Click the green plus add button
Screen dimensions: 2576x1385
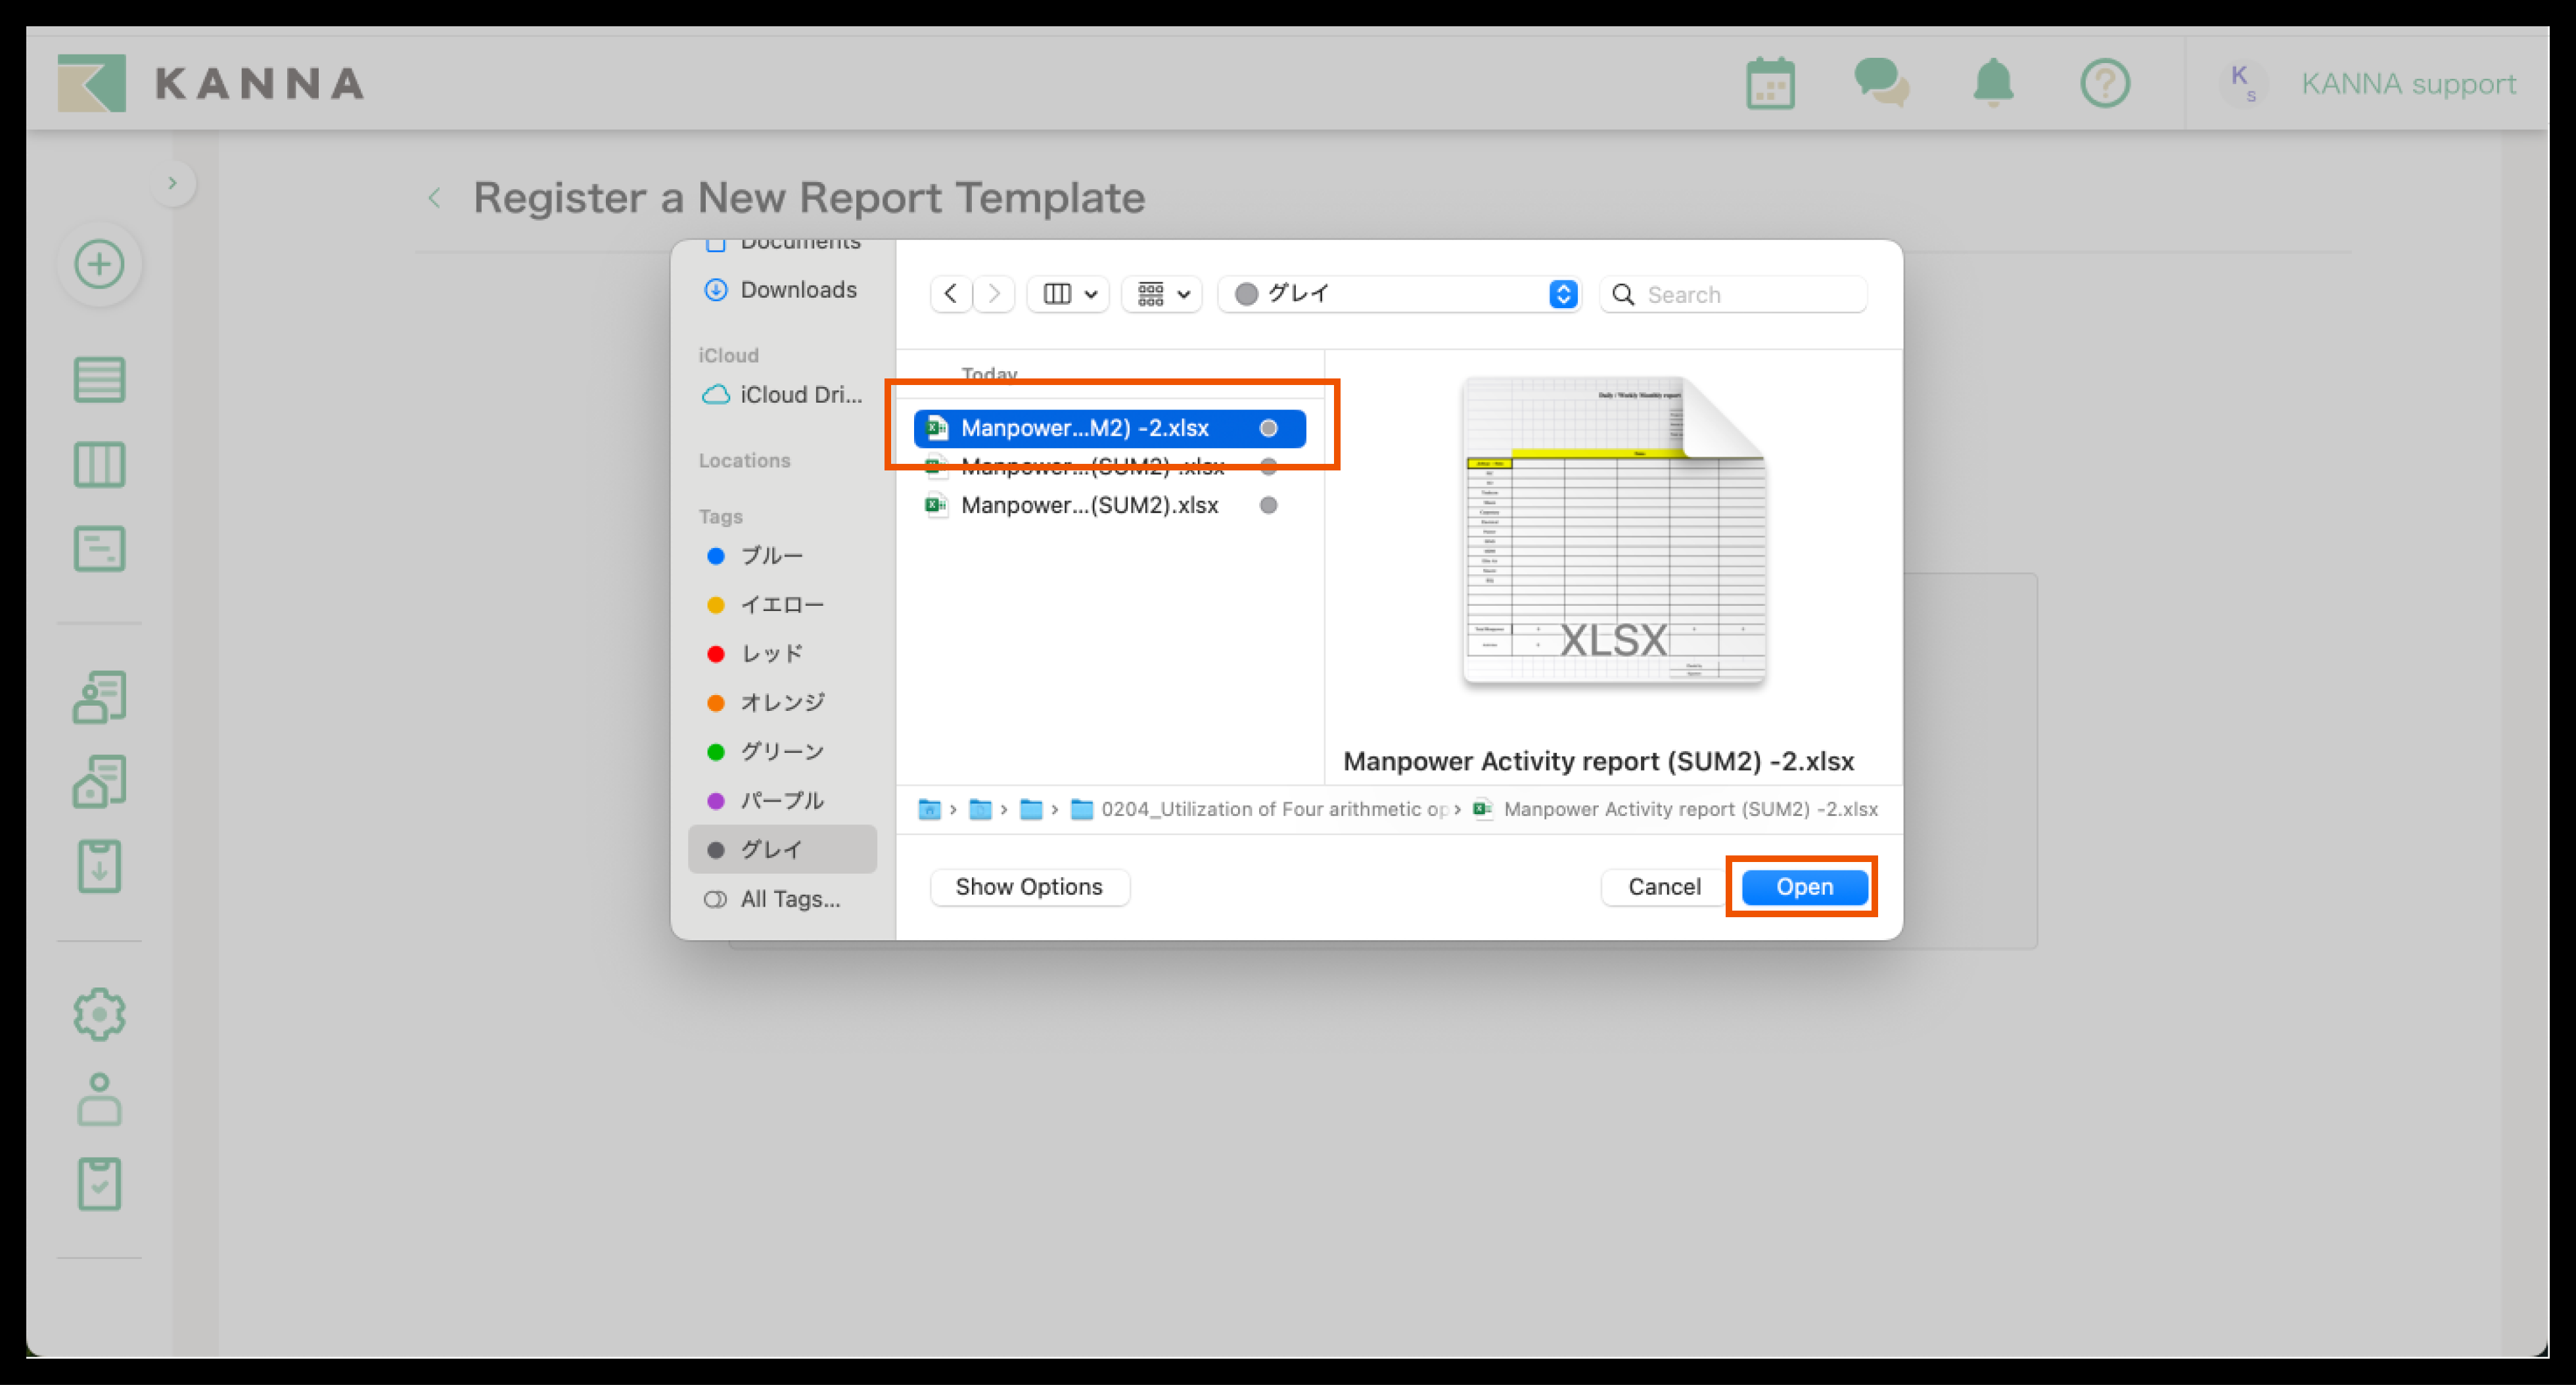100,265
